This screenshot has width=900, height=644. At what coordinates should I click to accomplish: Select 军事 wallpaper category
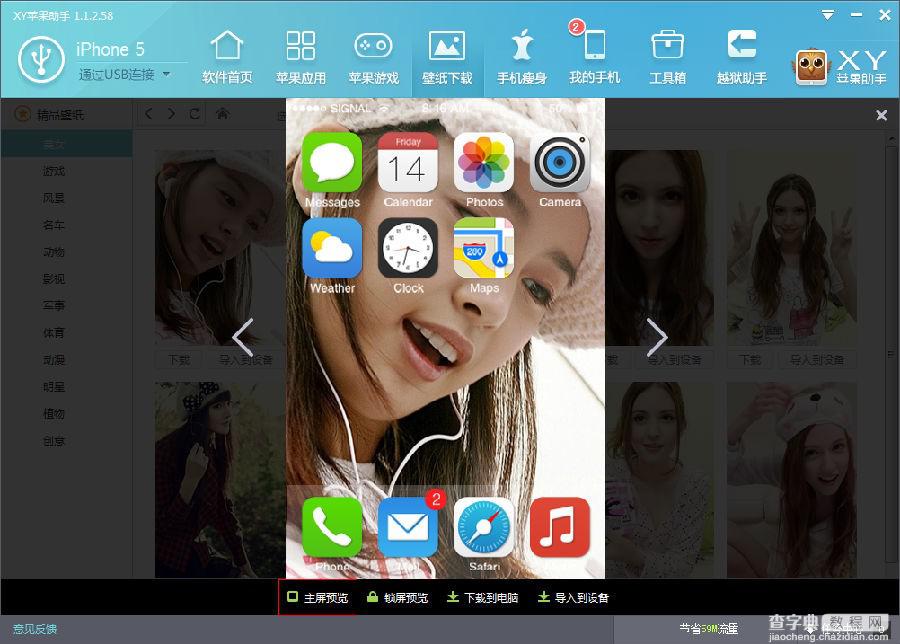tap(54, 306)
